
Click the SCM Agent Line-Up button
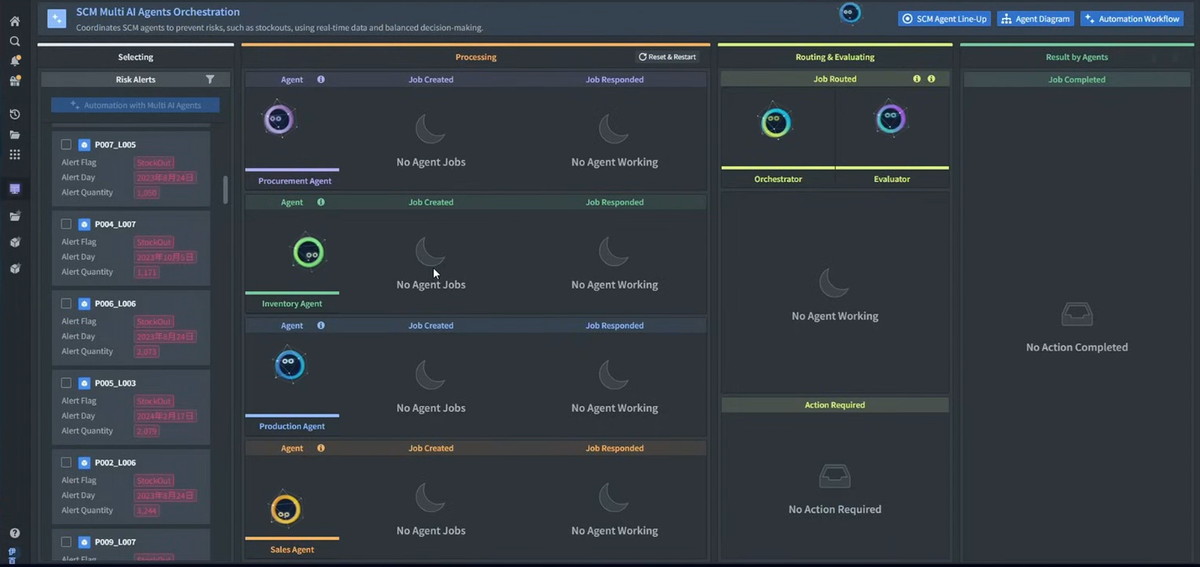pyautogui.click(x=945, y=18)
